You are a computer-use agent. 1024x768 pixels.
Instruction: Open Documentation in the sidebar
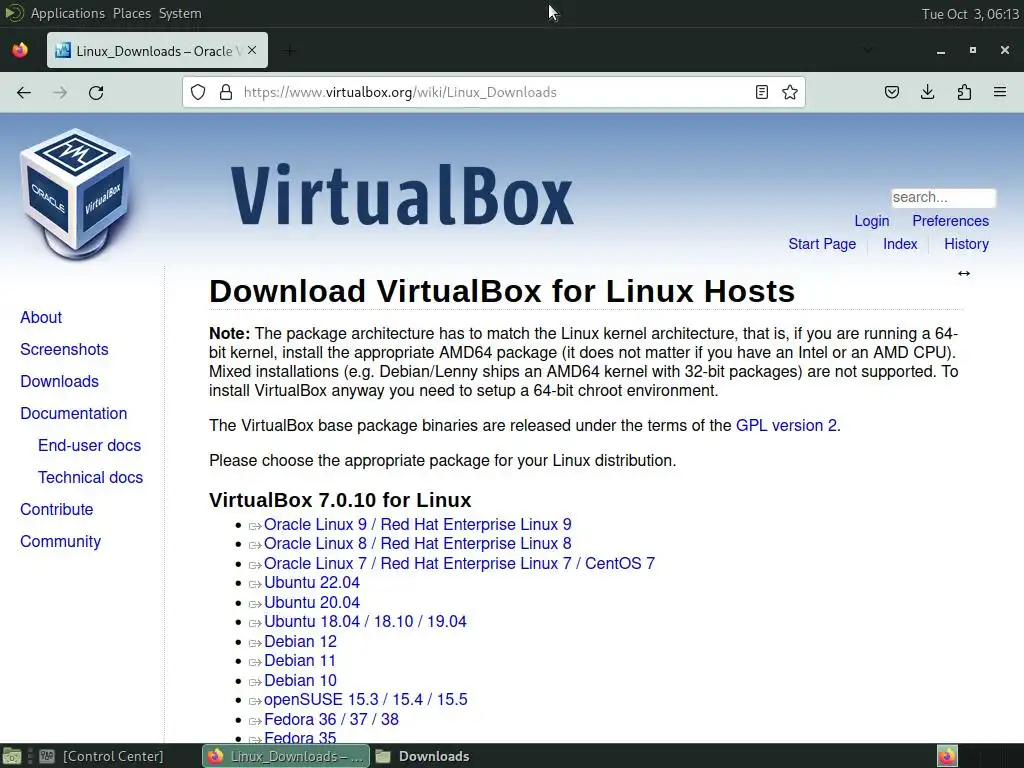click(x=74, y=413)
